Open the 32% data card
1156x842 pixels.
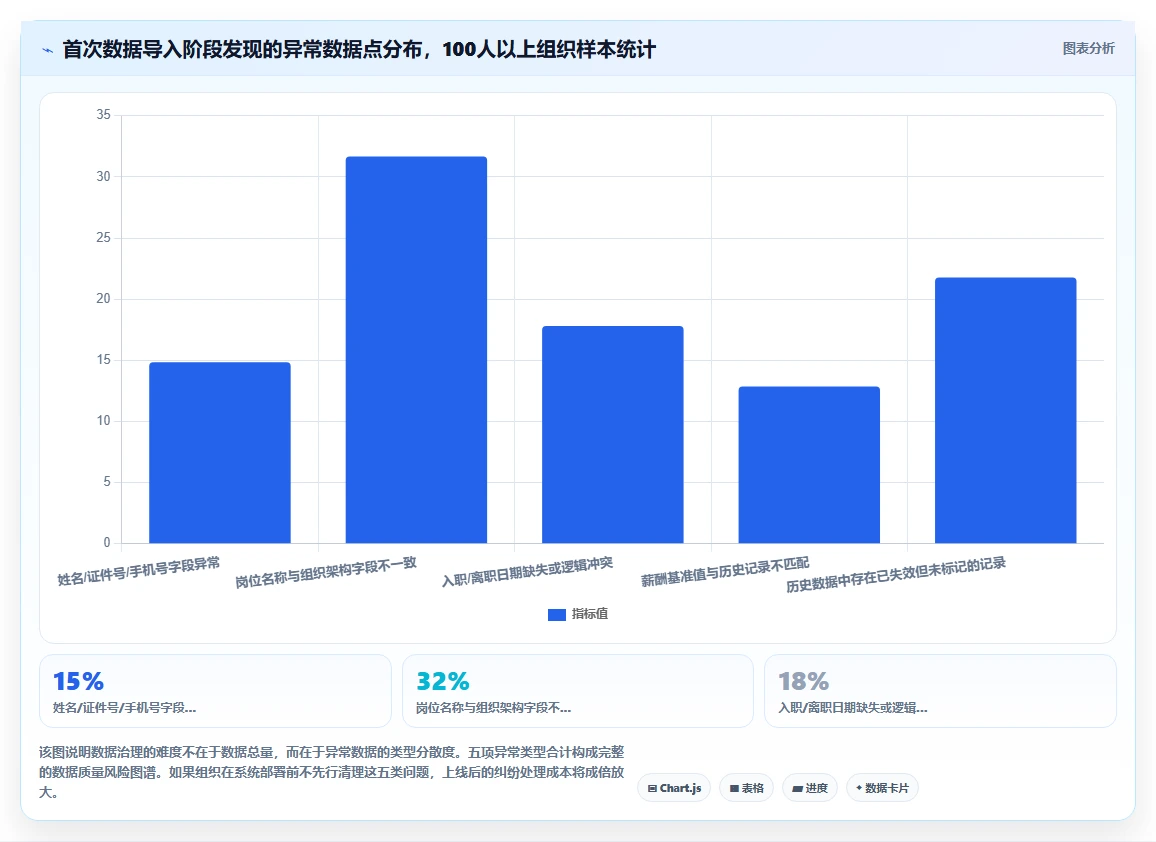coord(578,691)
